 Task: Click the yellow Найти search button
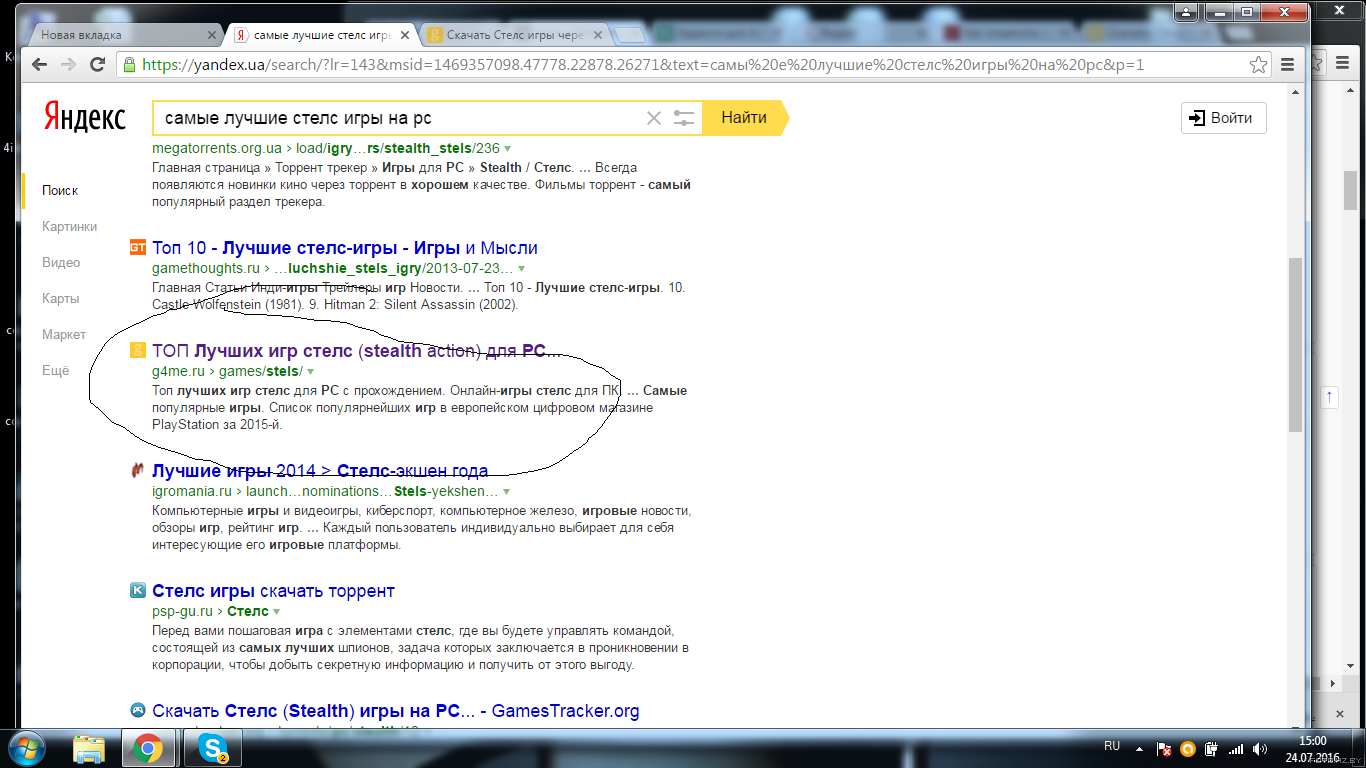coord(745,118)
